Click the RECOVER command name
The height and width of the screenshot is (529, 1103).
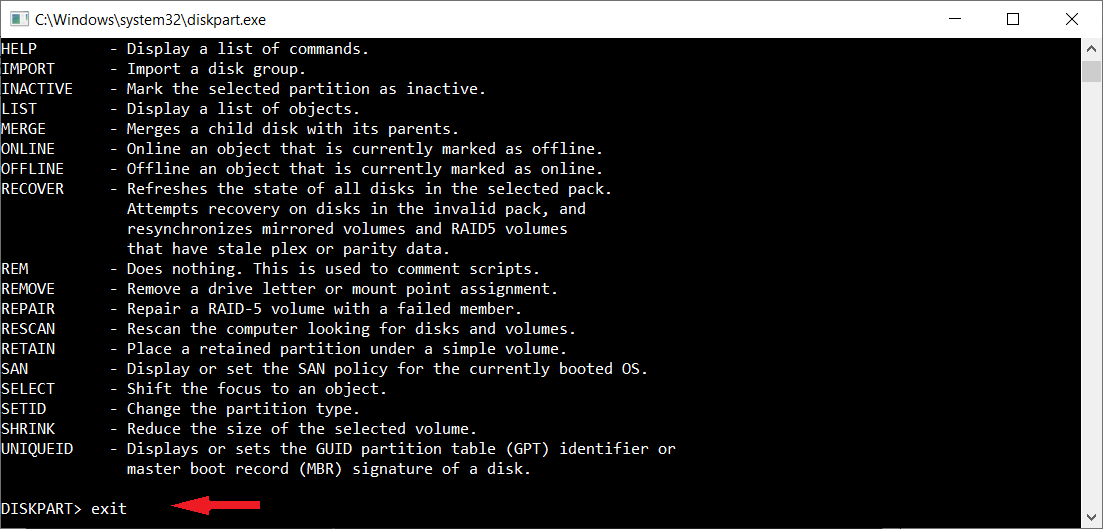point(32,189)
